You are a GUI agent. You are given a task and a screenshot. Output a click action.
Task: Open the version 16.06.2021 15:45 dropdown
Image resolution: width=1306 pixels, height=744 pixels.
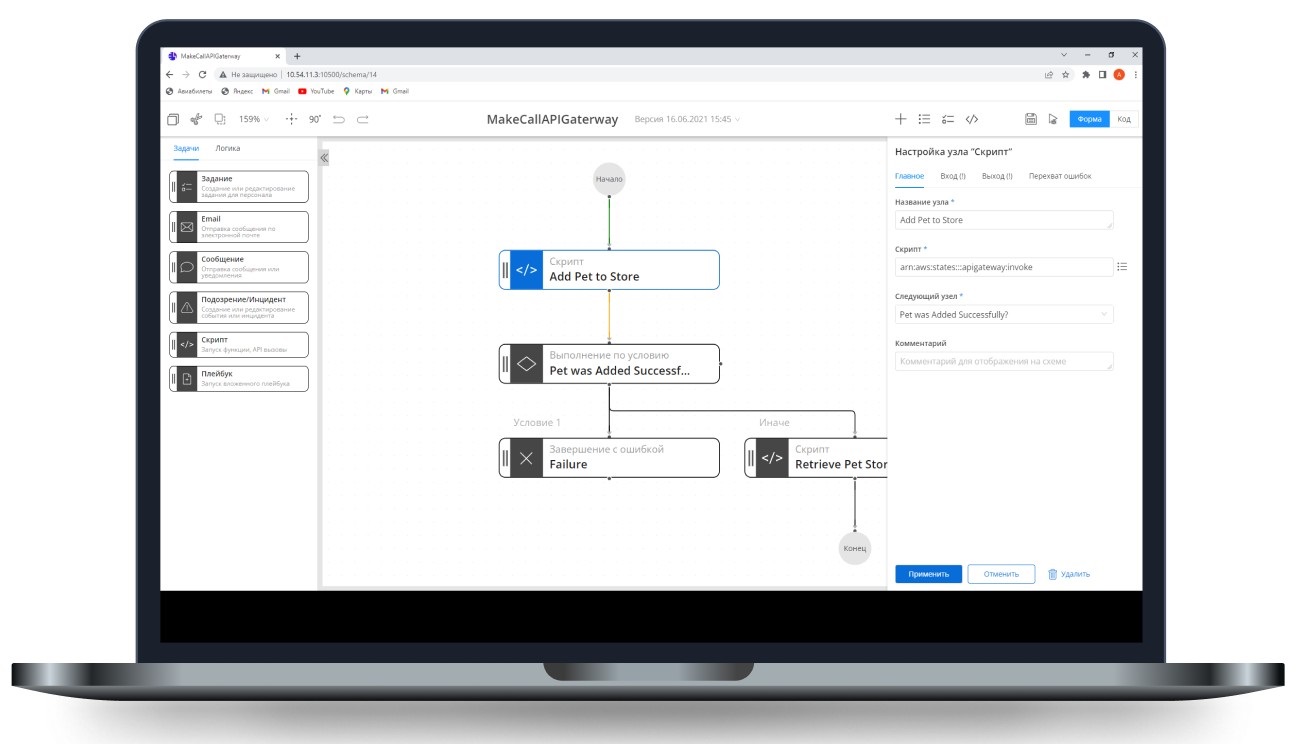coord(687,119)
